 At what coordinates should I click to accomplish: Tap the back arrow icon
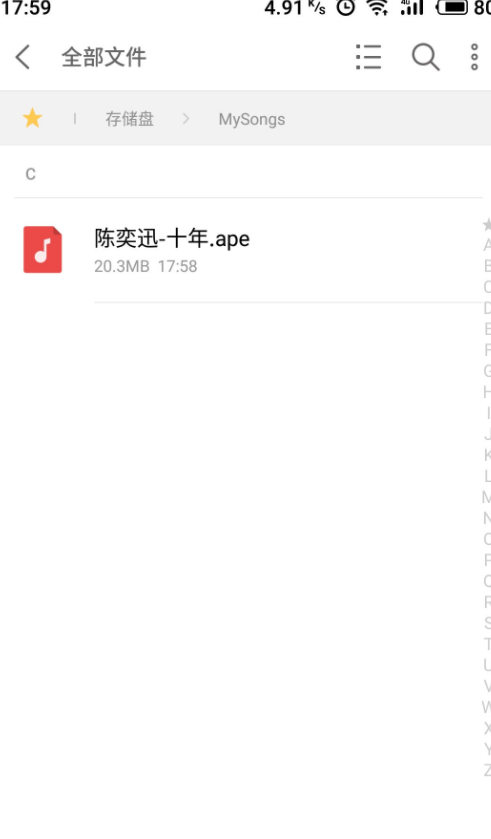[x=22, y=57]
